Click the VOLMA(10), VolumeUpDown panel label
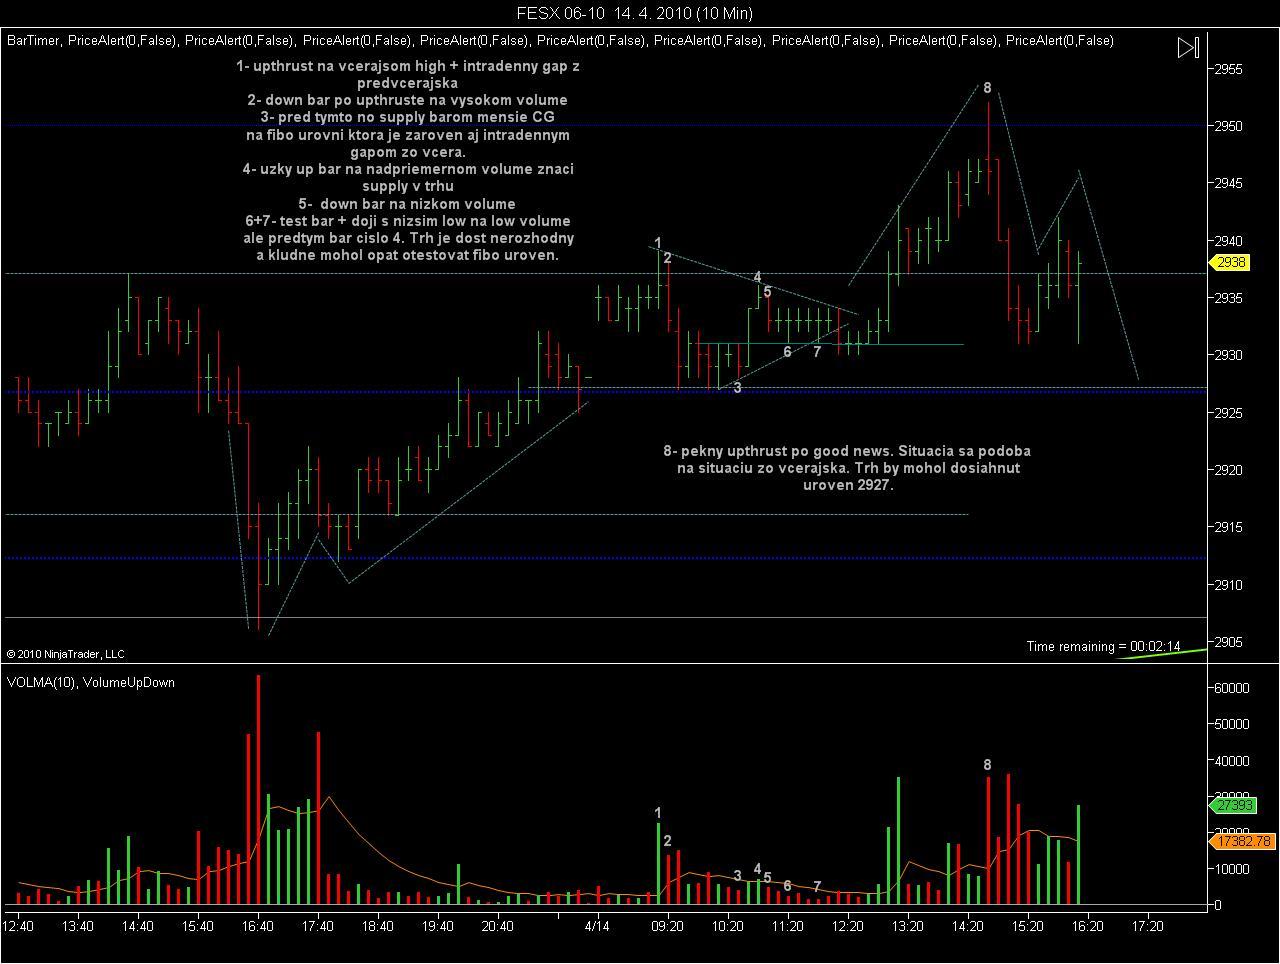 click(91, 682)
